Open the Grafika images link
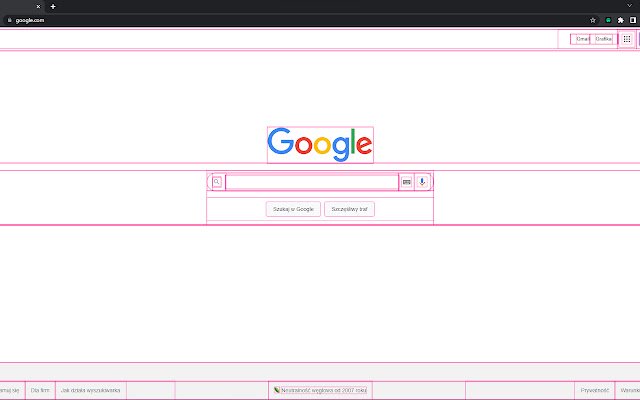Image resolution: width=640 pixels, height=400 pixels. tap(603, 39)
